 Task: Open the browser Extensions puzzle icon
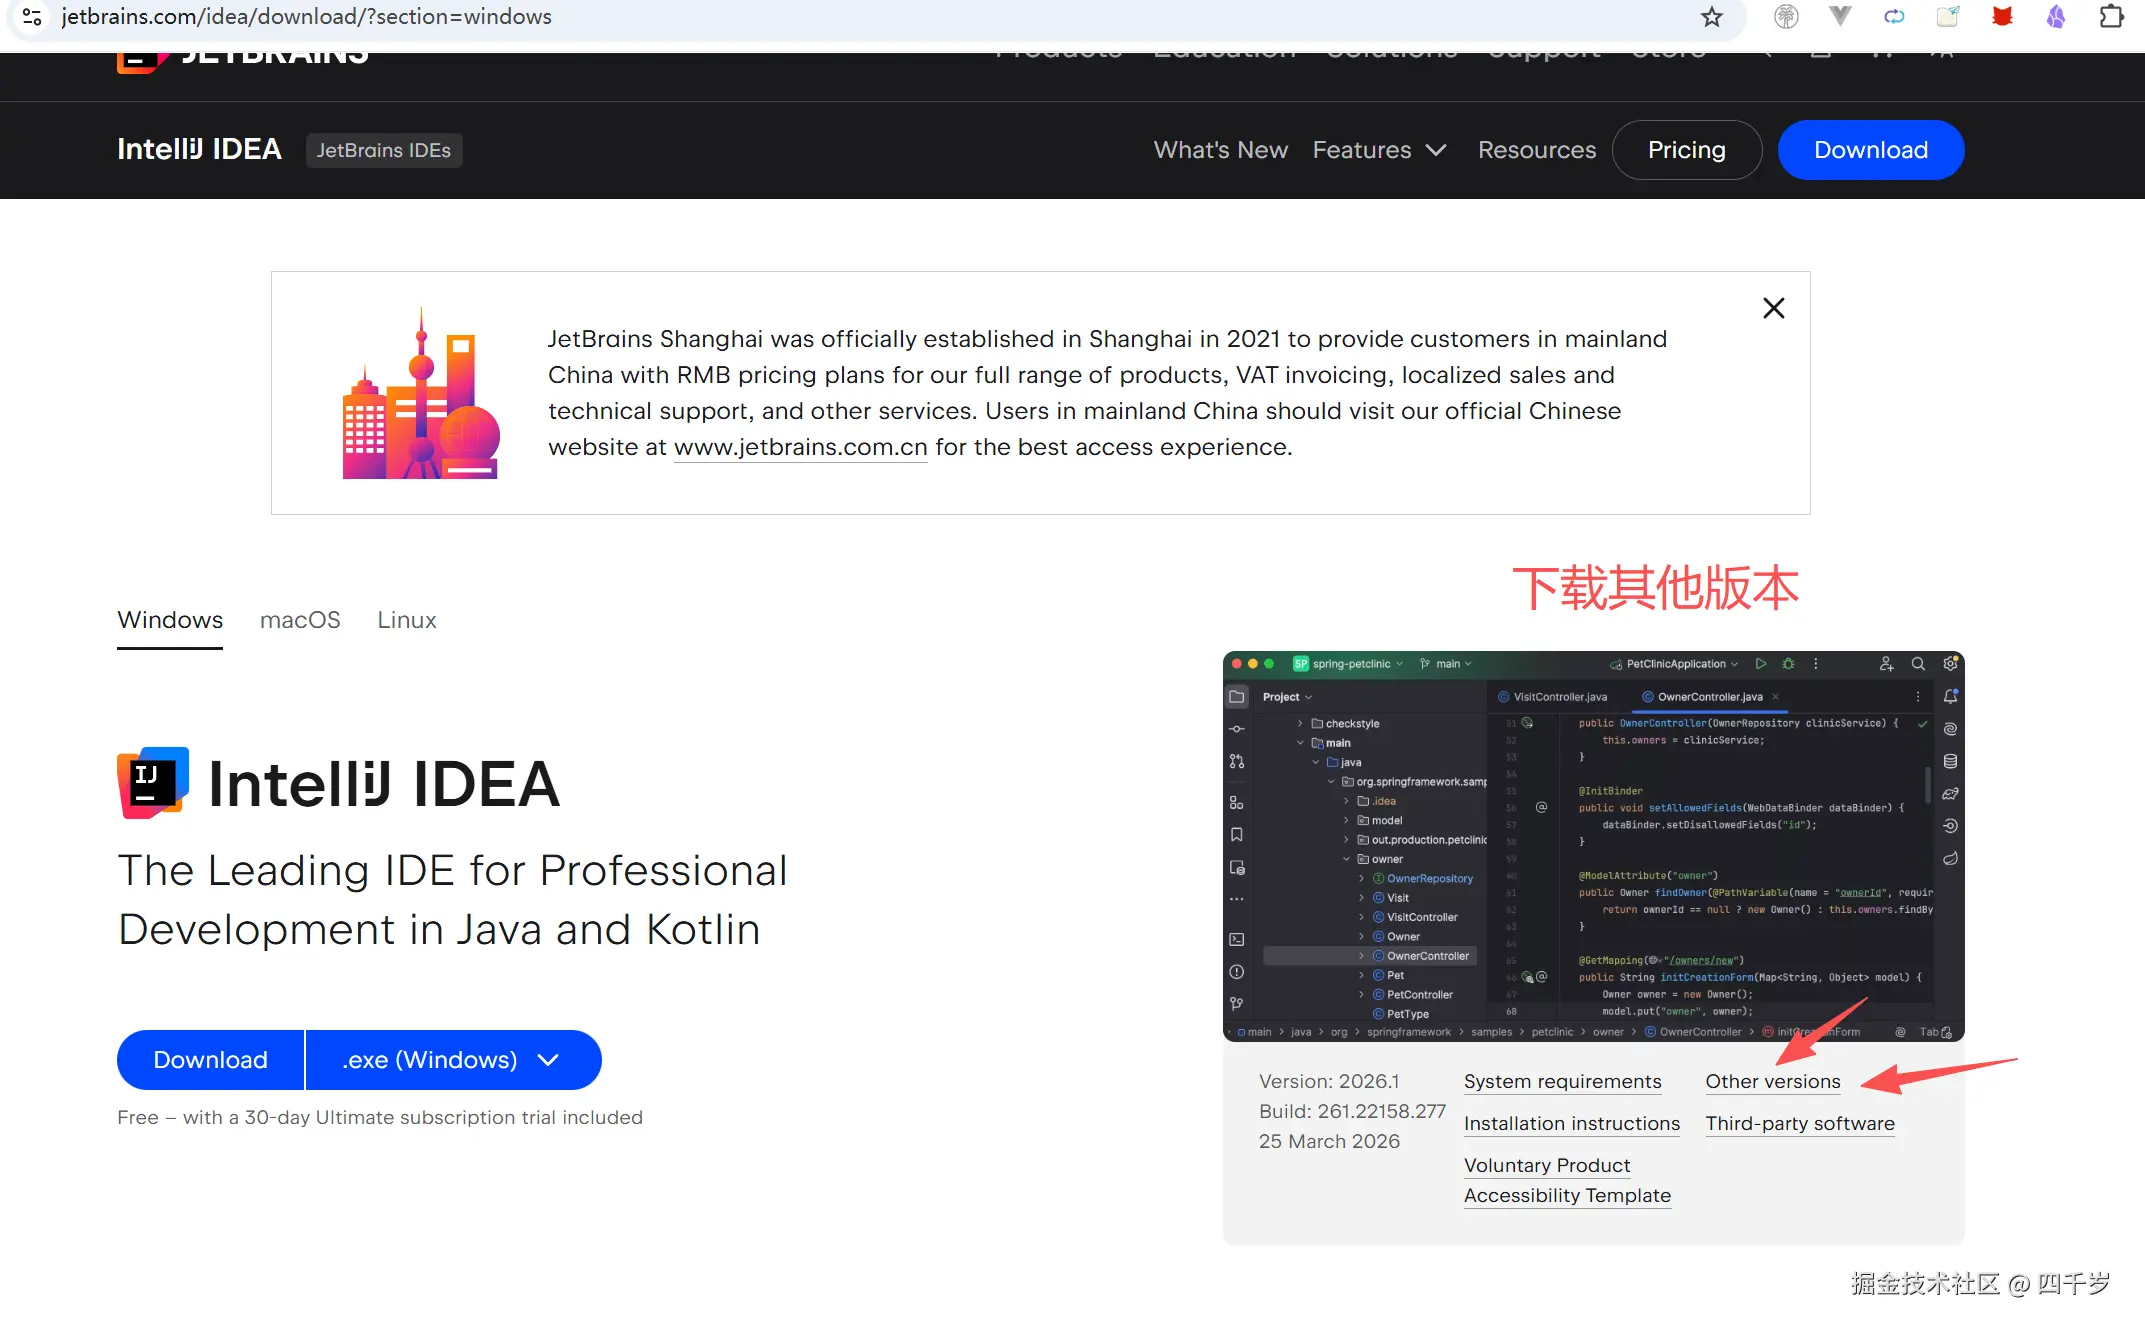click(x=2111, y=17)
